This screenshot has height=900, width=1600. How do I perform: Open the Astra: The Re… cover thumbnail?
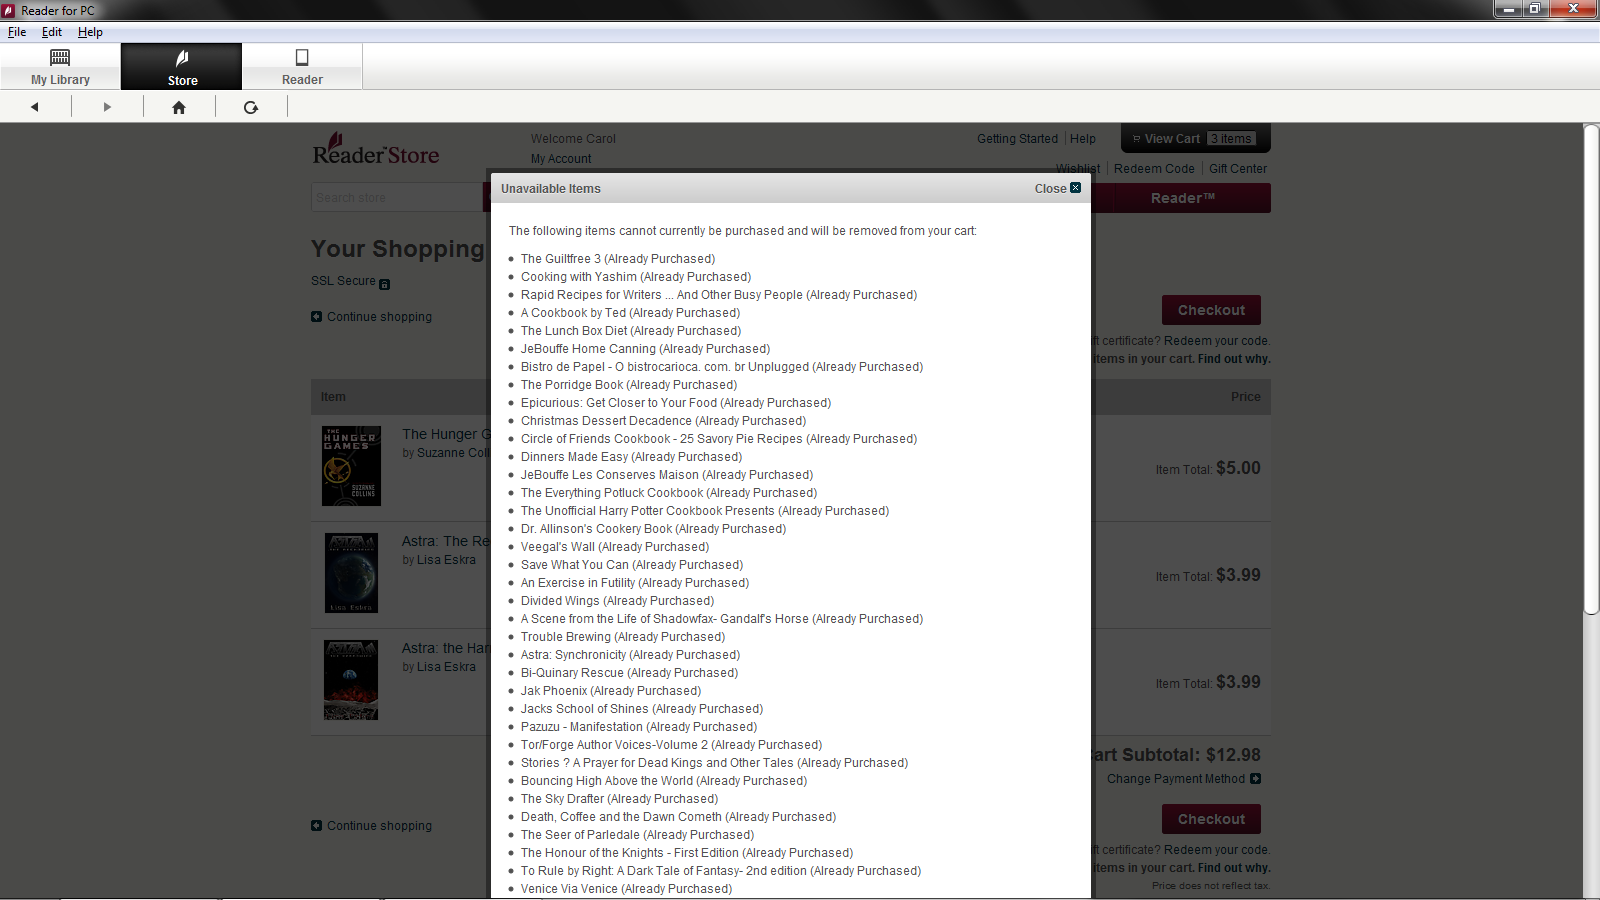351,573
